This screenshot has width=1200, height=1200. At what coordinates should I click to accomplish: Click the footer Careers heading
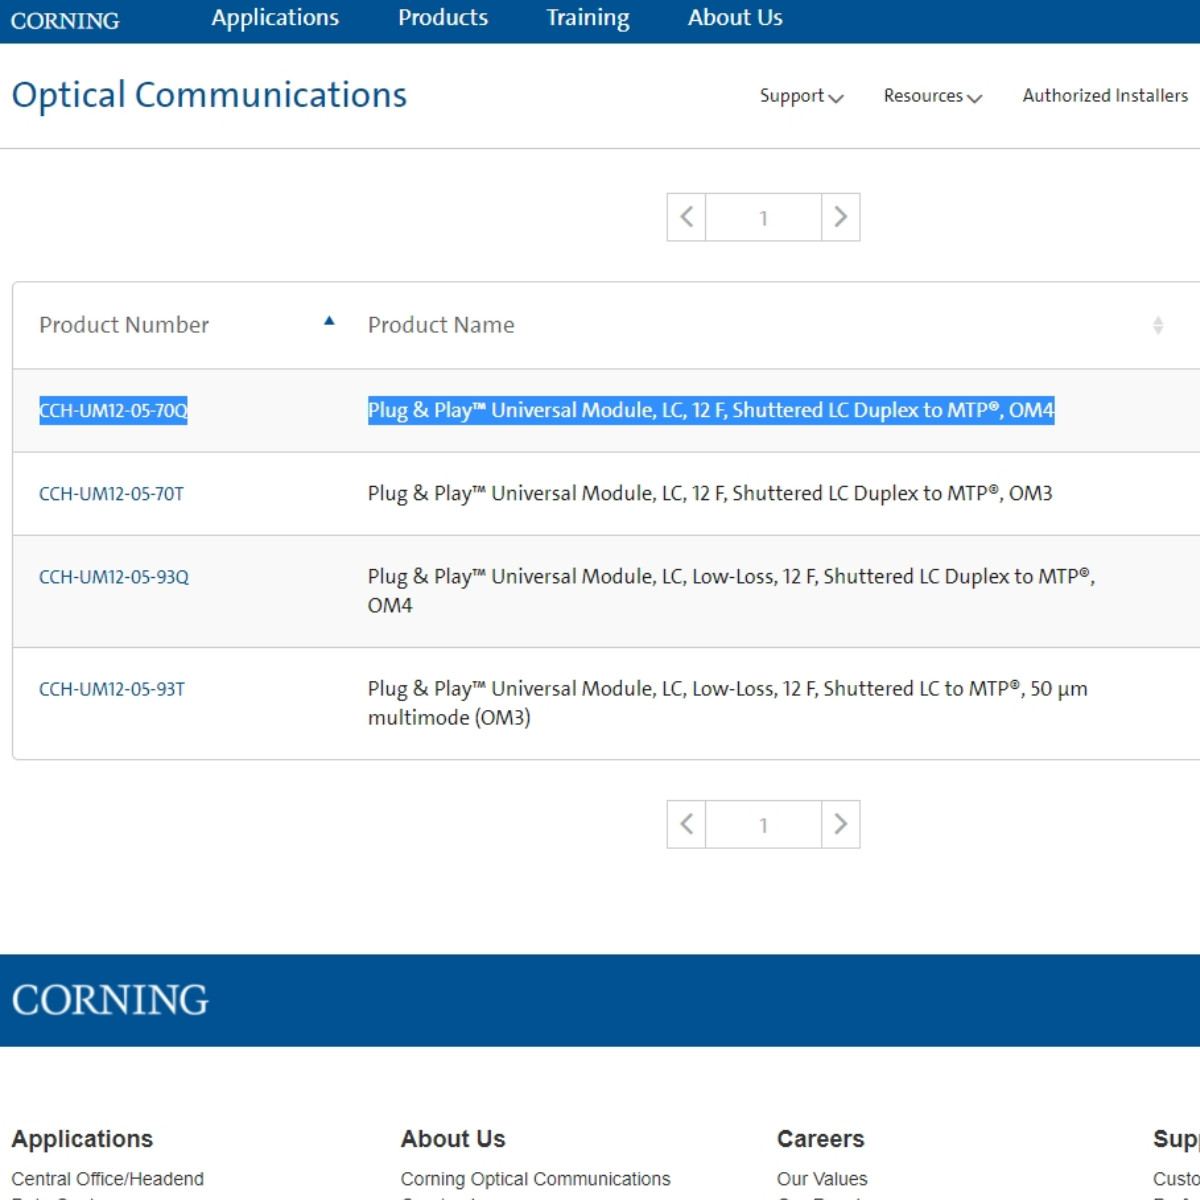(820, 1139)
